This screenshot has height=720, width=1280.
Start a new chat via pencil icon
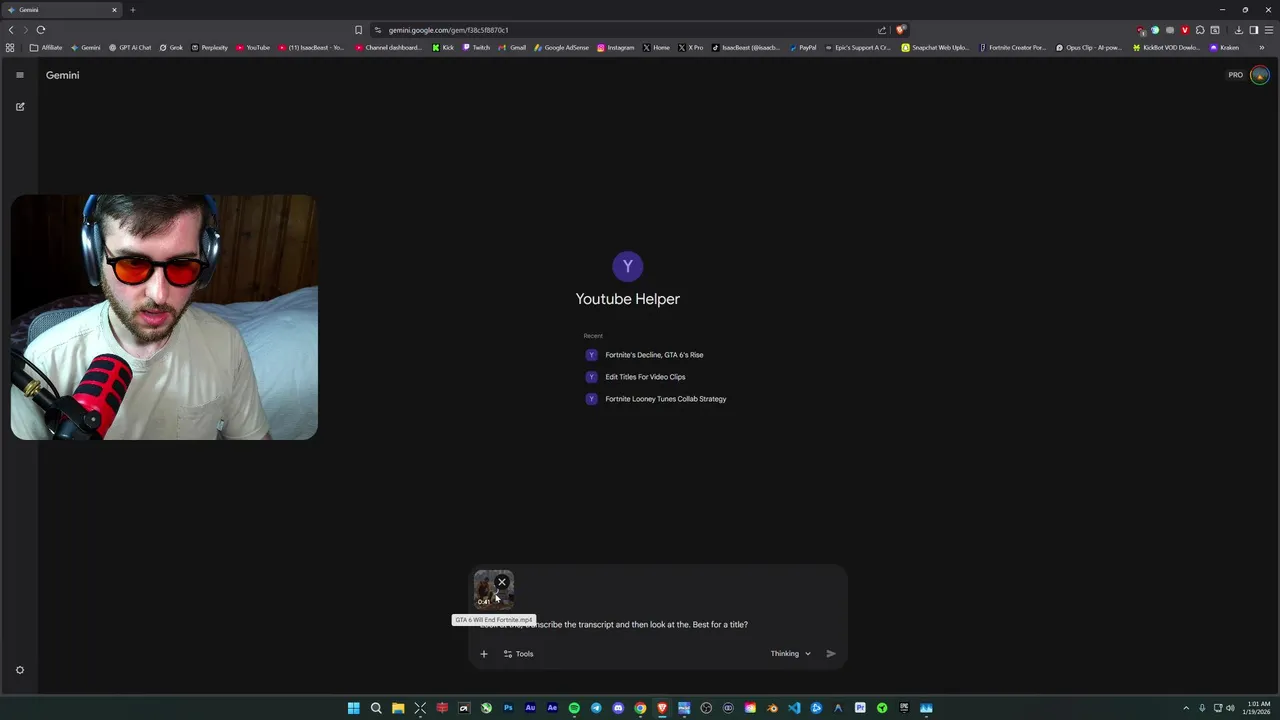pos(19,106)
